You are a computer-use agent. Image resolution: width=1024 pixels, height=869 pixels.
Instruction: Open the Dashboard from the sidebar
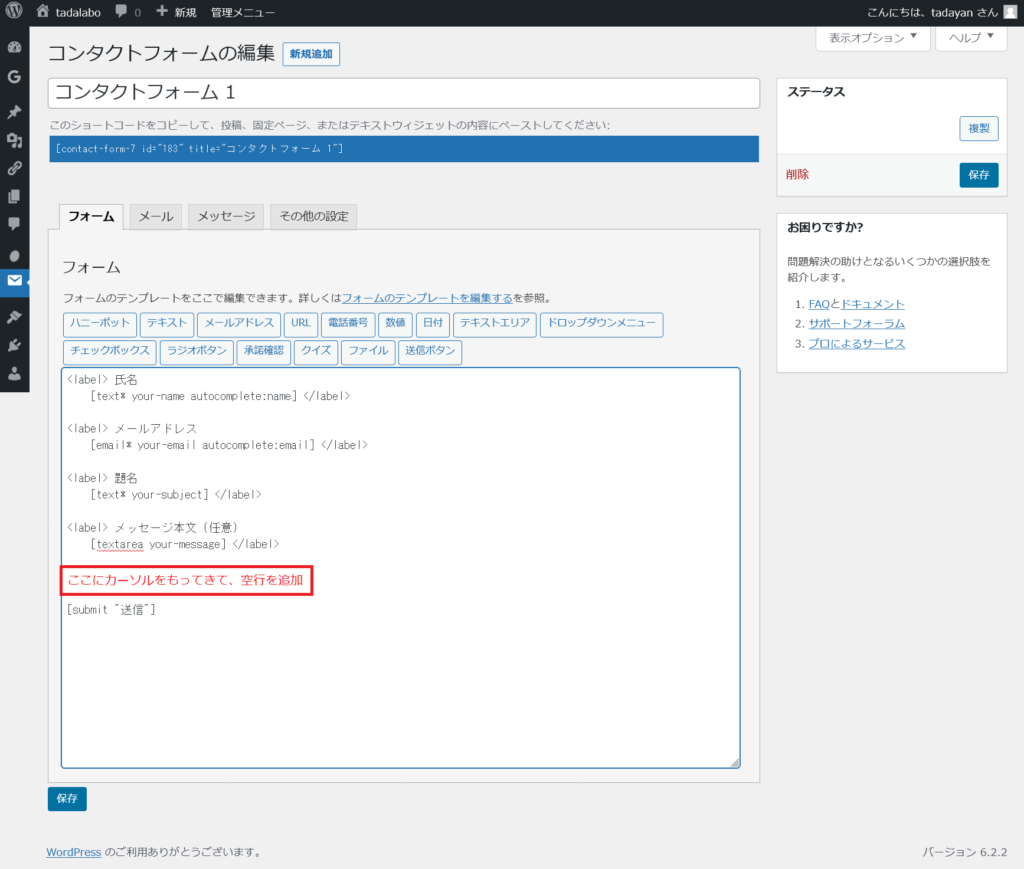pos(14,47)
